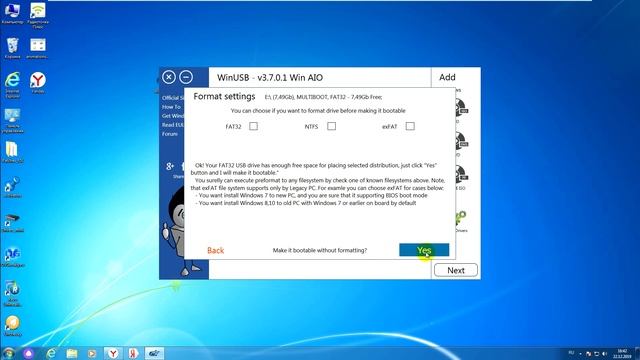Launch Internet Explorer from desktop shortcut

(x=13, y=85)
